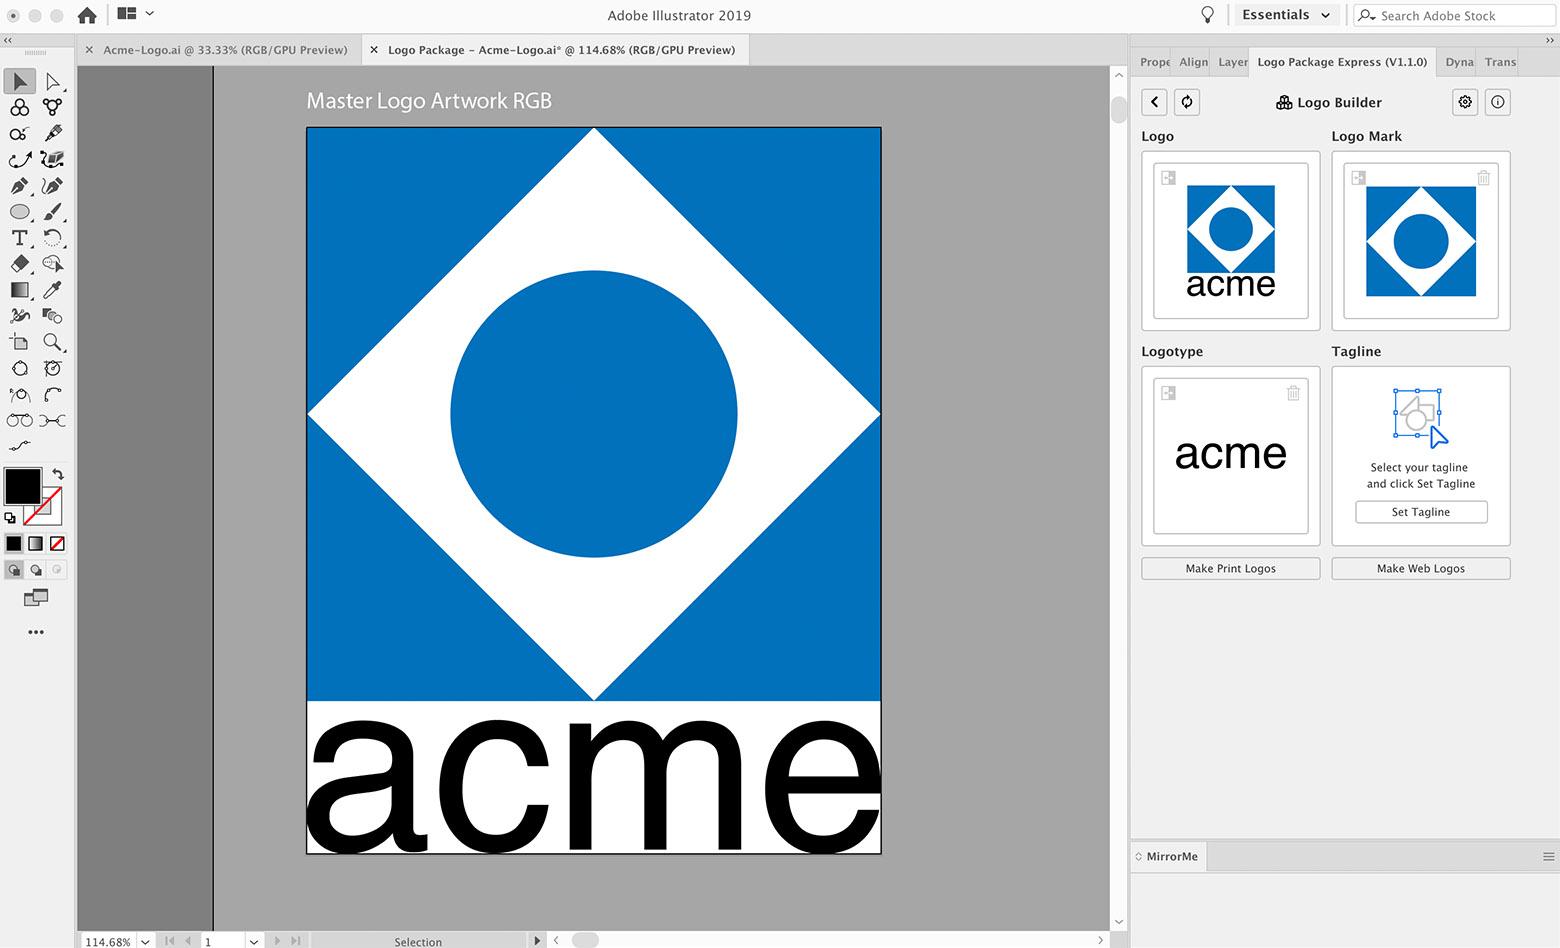Choose the Ellipse tool
The width and height of the screenshot is (1560, 948).
pos(19,212)
